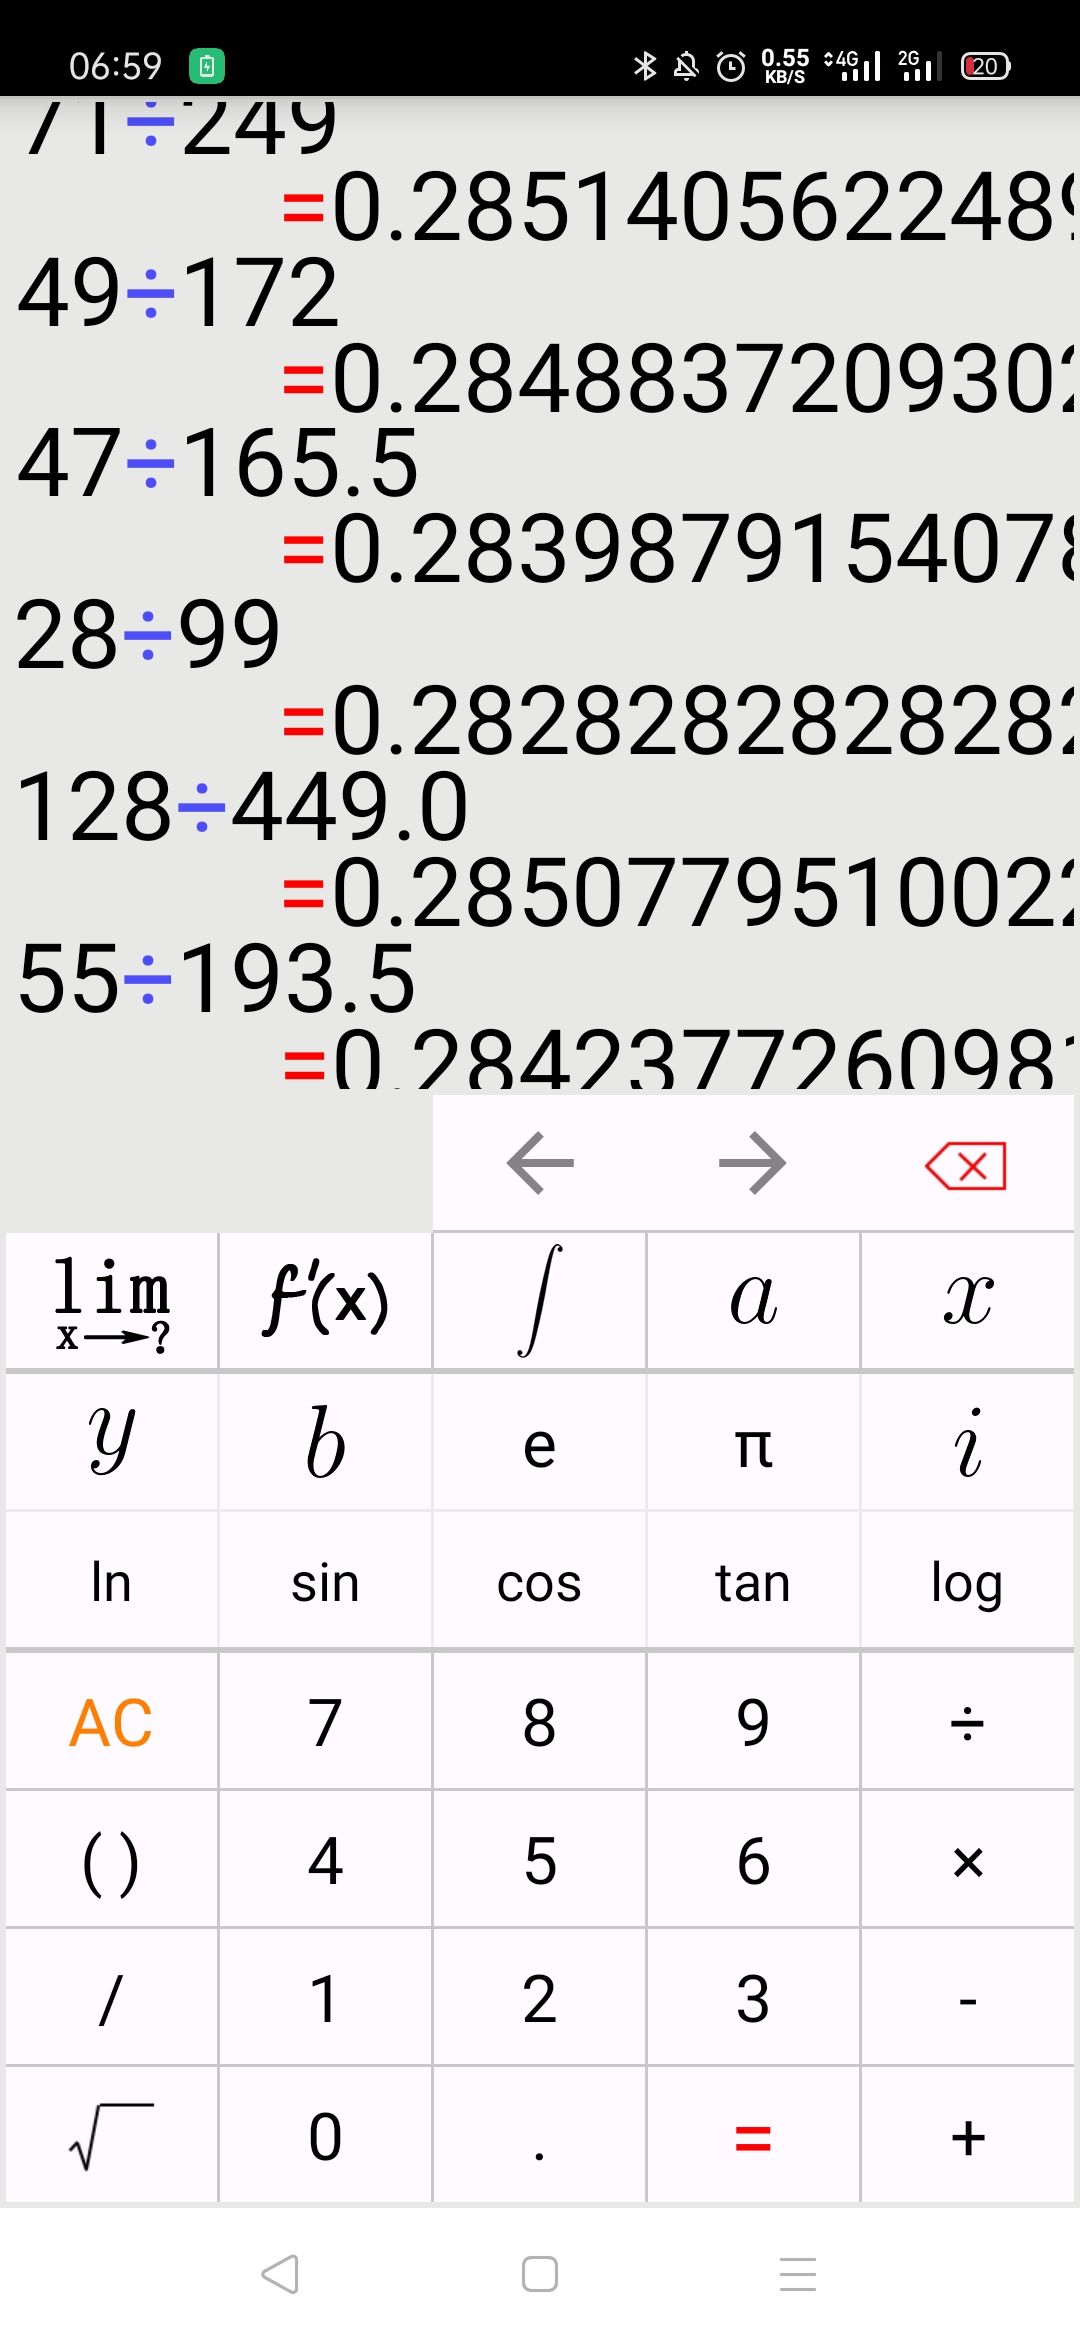Tap the red backspace delete icon

pos(966,1166)
